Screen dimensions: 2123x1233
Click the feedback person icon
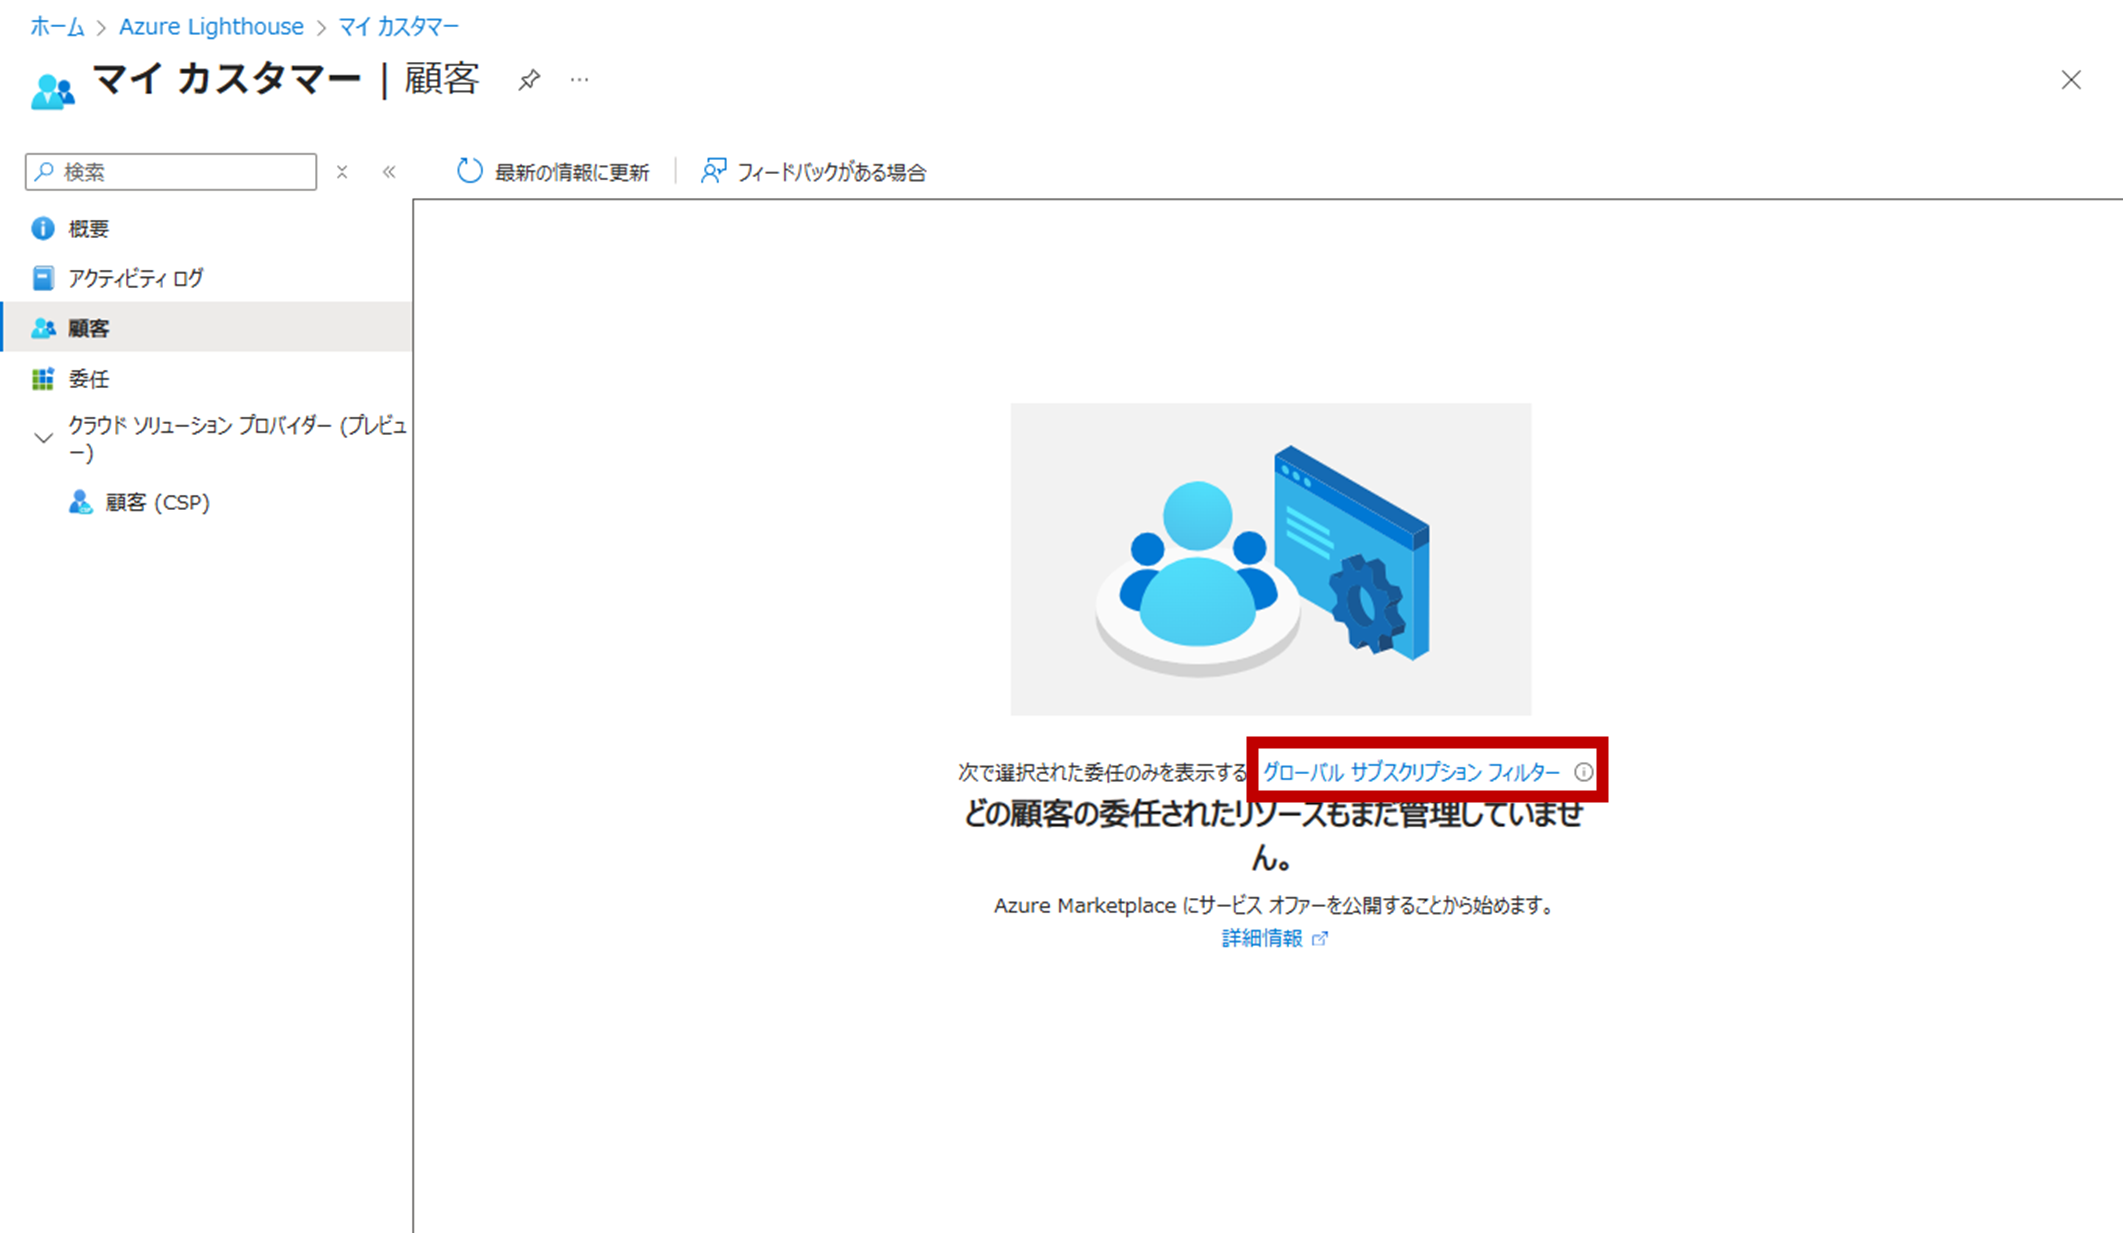(713, 171)
